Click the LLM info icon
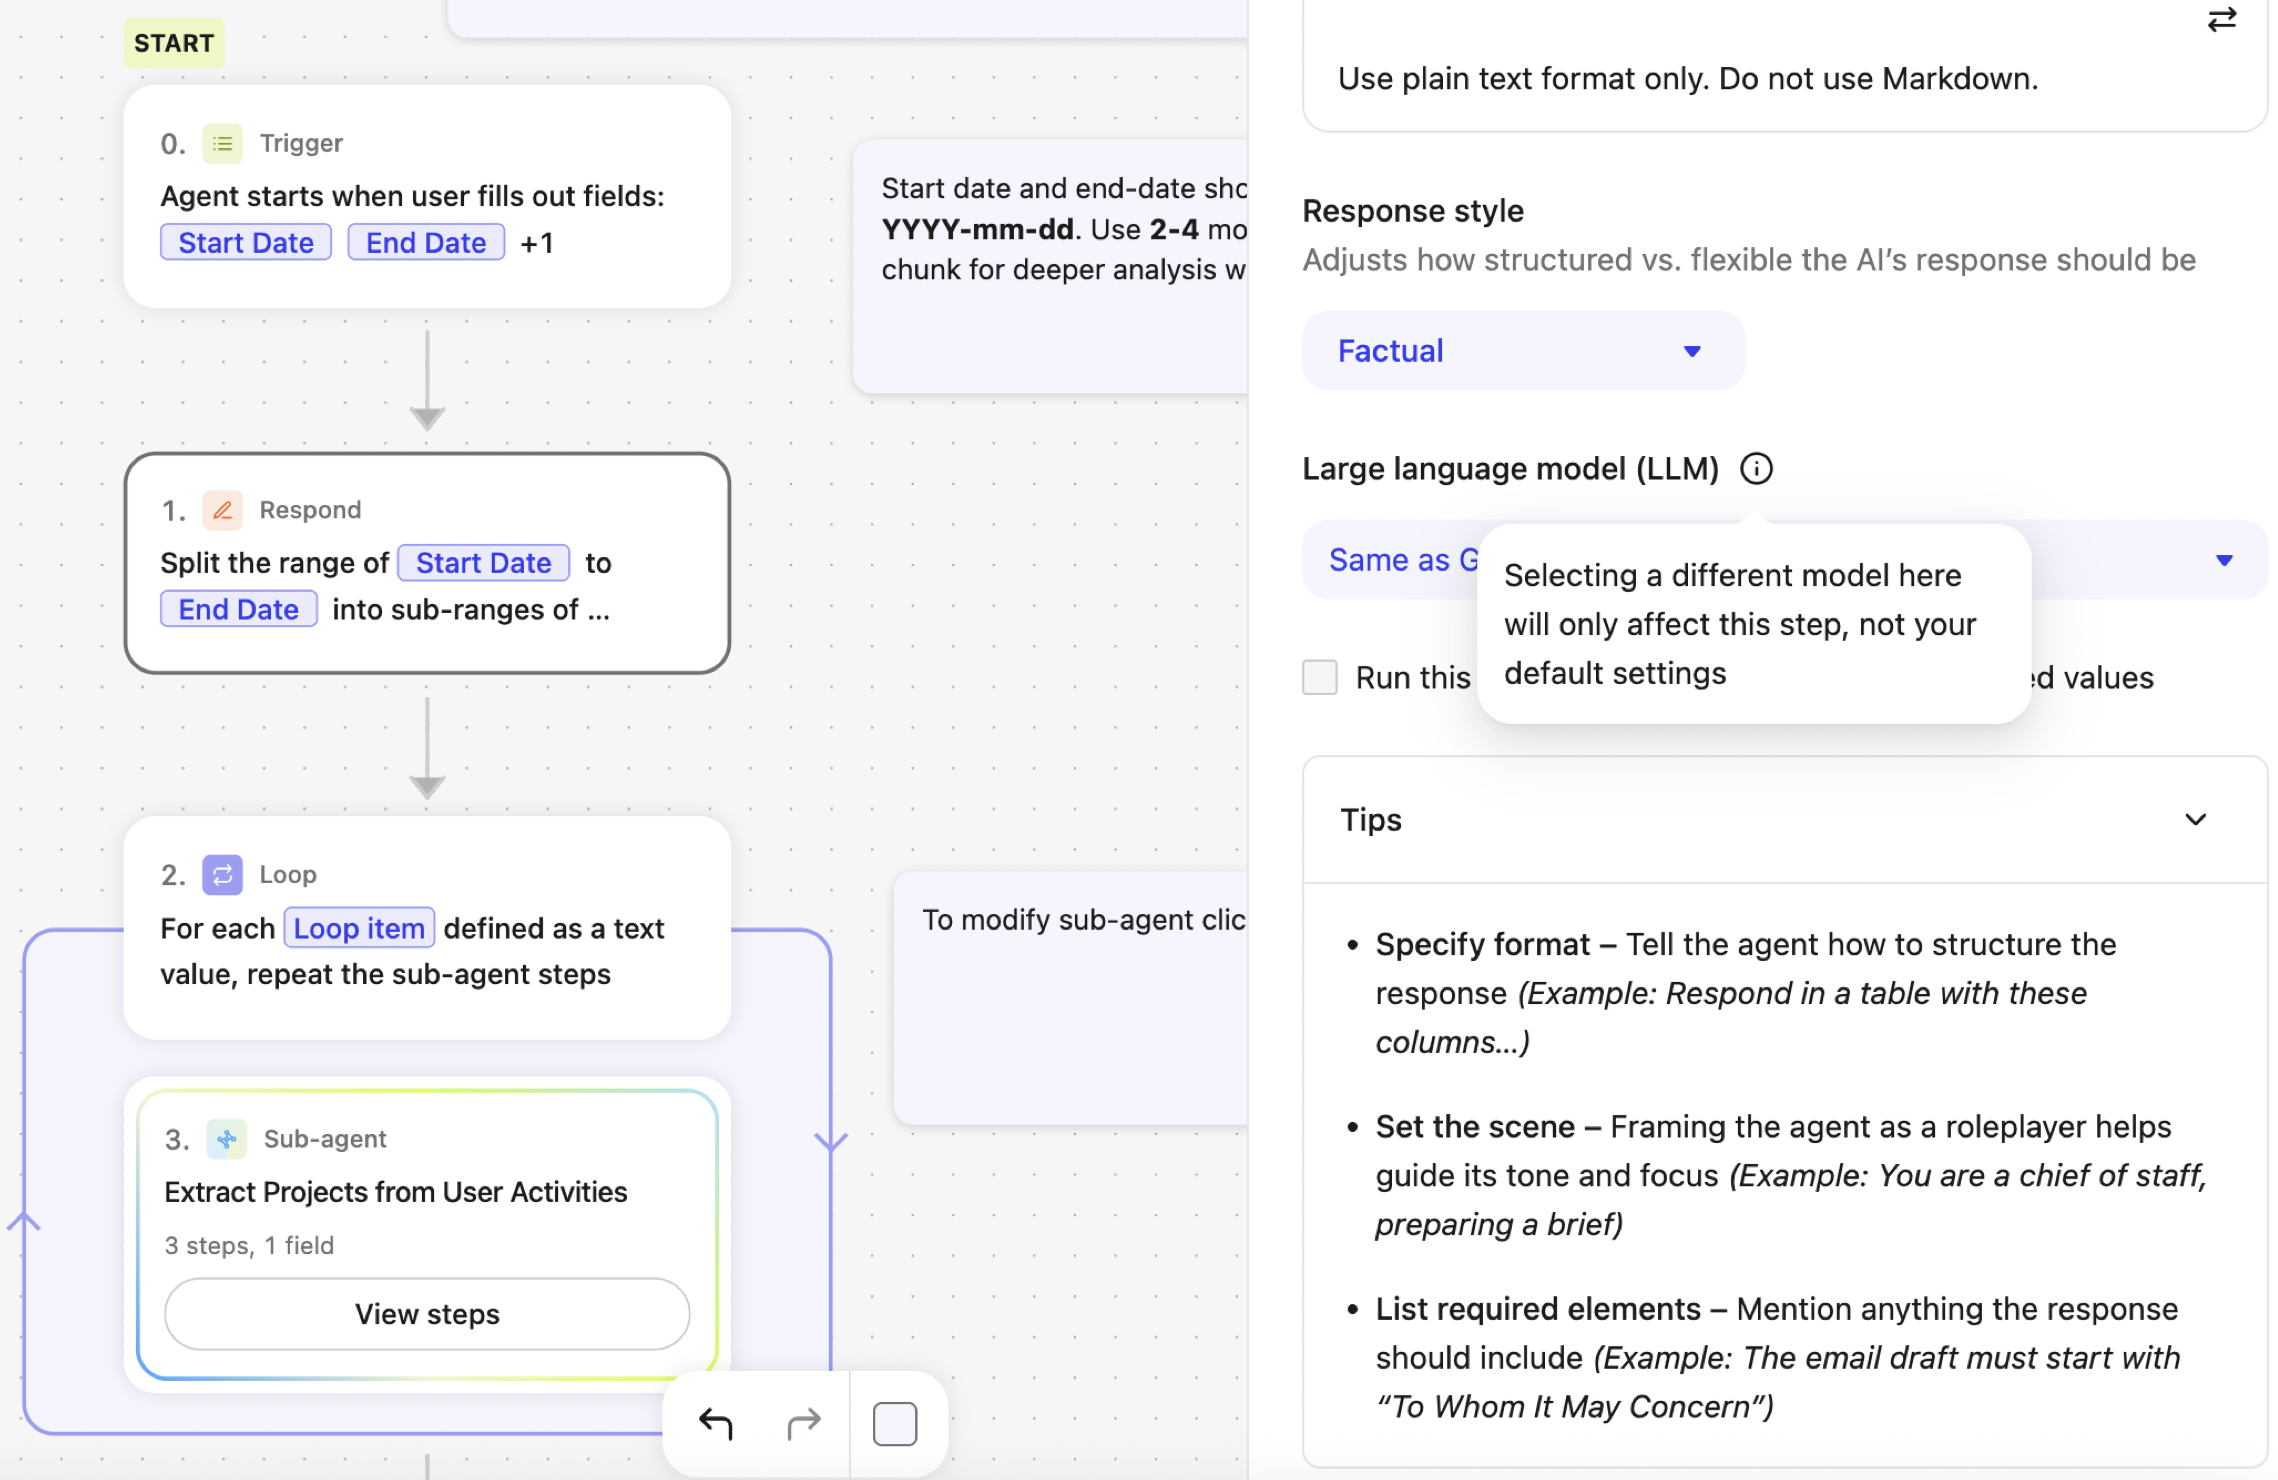This screenshot has width=2278, height=1480. (1756, 469)
